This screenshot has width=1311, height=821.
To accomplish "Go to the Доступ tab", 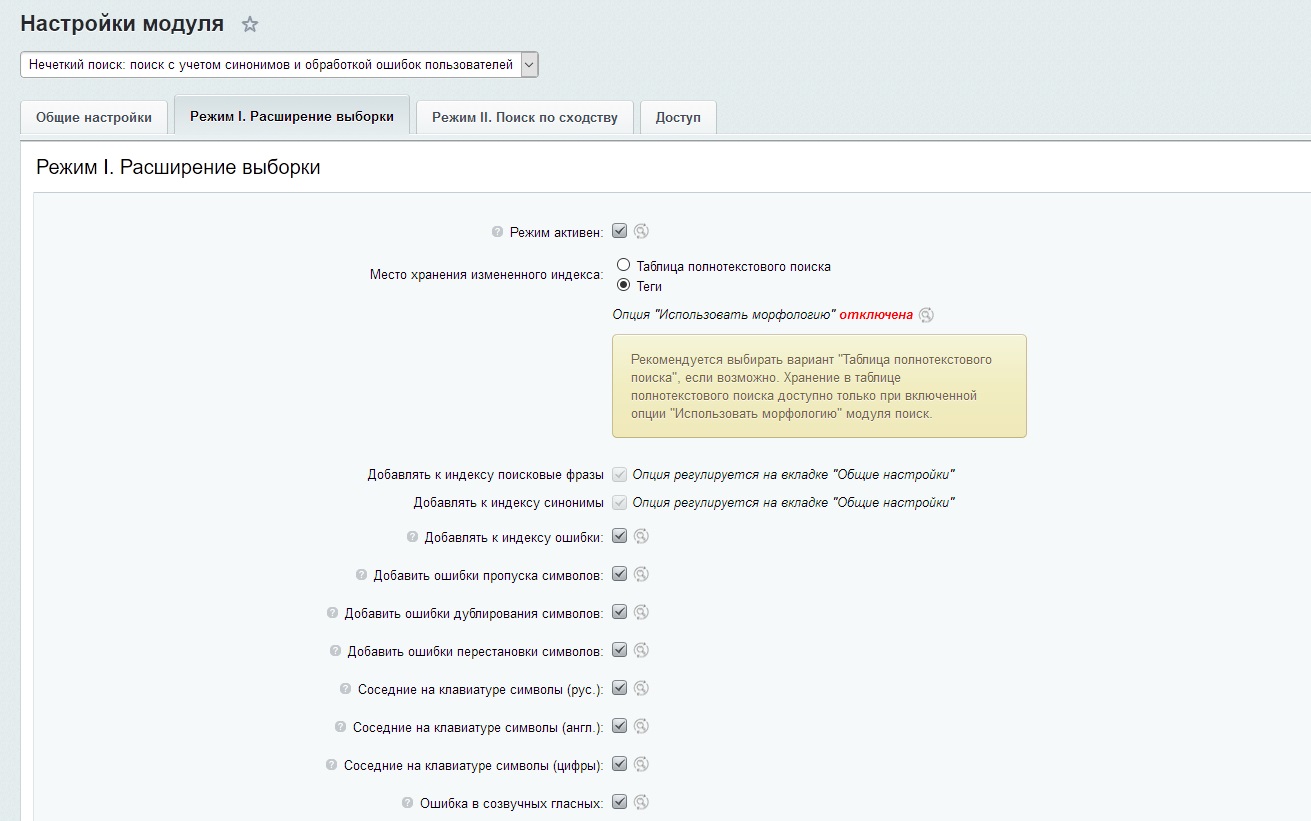I will [x=678, y=117].
